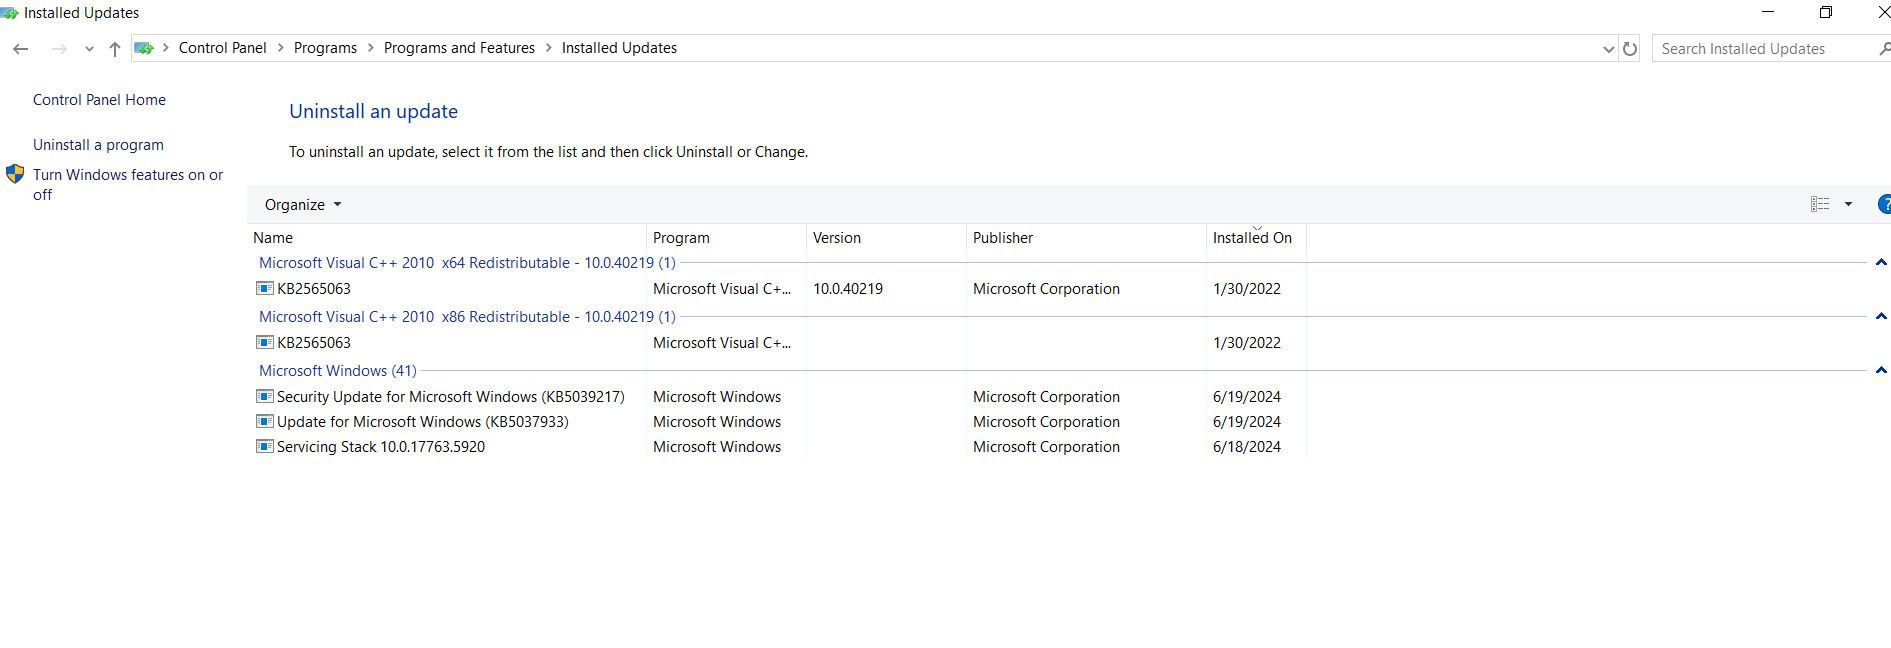Click the Control Panel icon in address bar
Viewport: 1891px width, 648px height.
(x=144, y=48)
